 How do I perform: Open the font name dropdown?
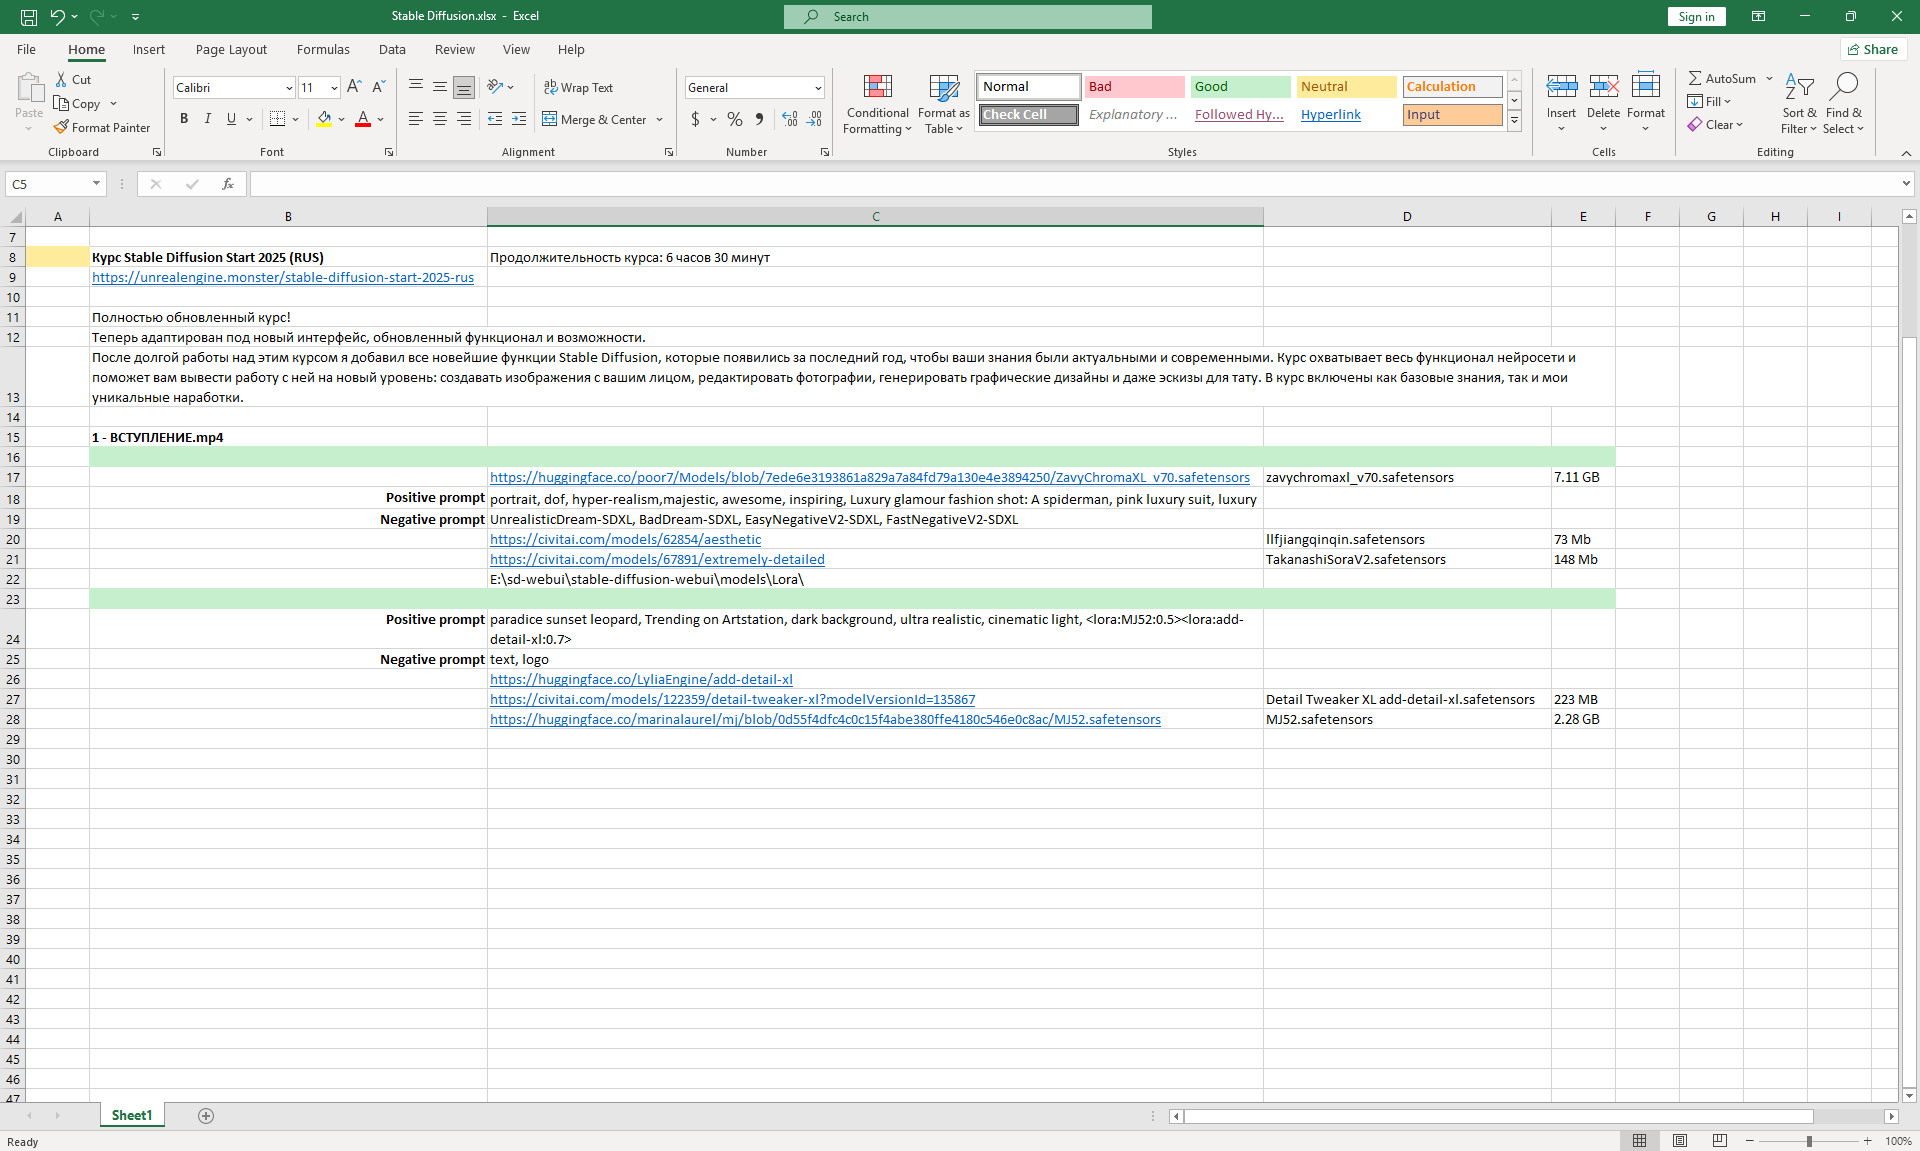pyautogui.click(x=289, y=88)
